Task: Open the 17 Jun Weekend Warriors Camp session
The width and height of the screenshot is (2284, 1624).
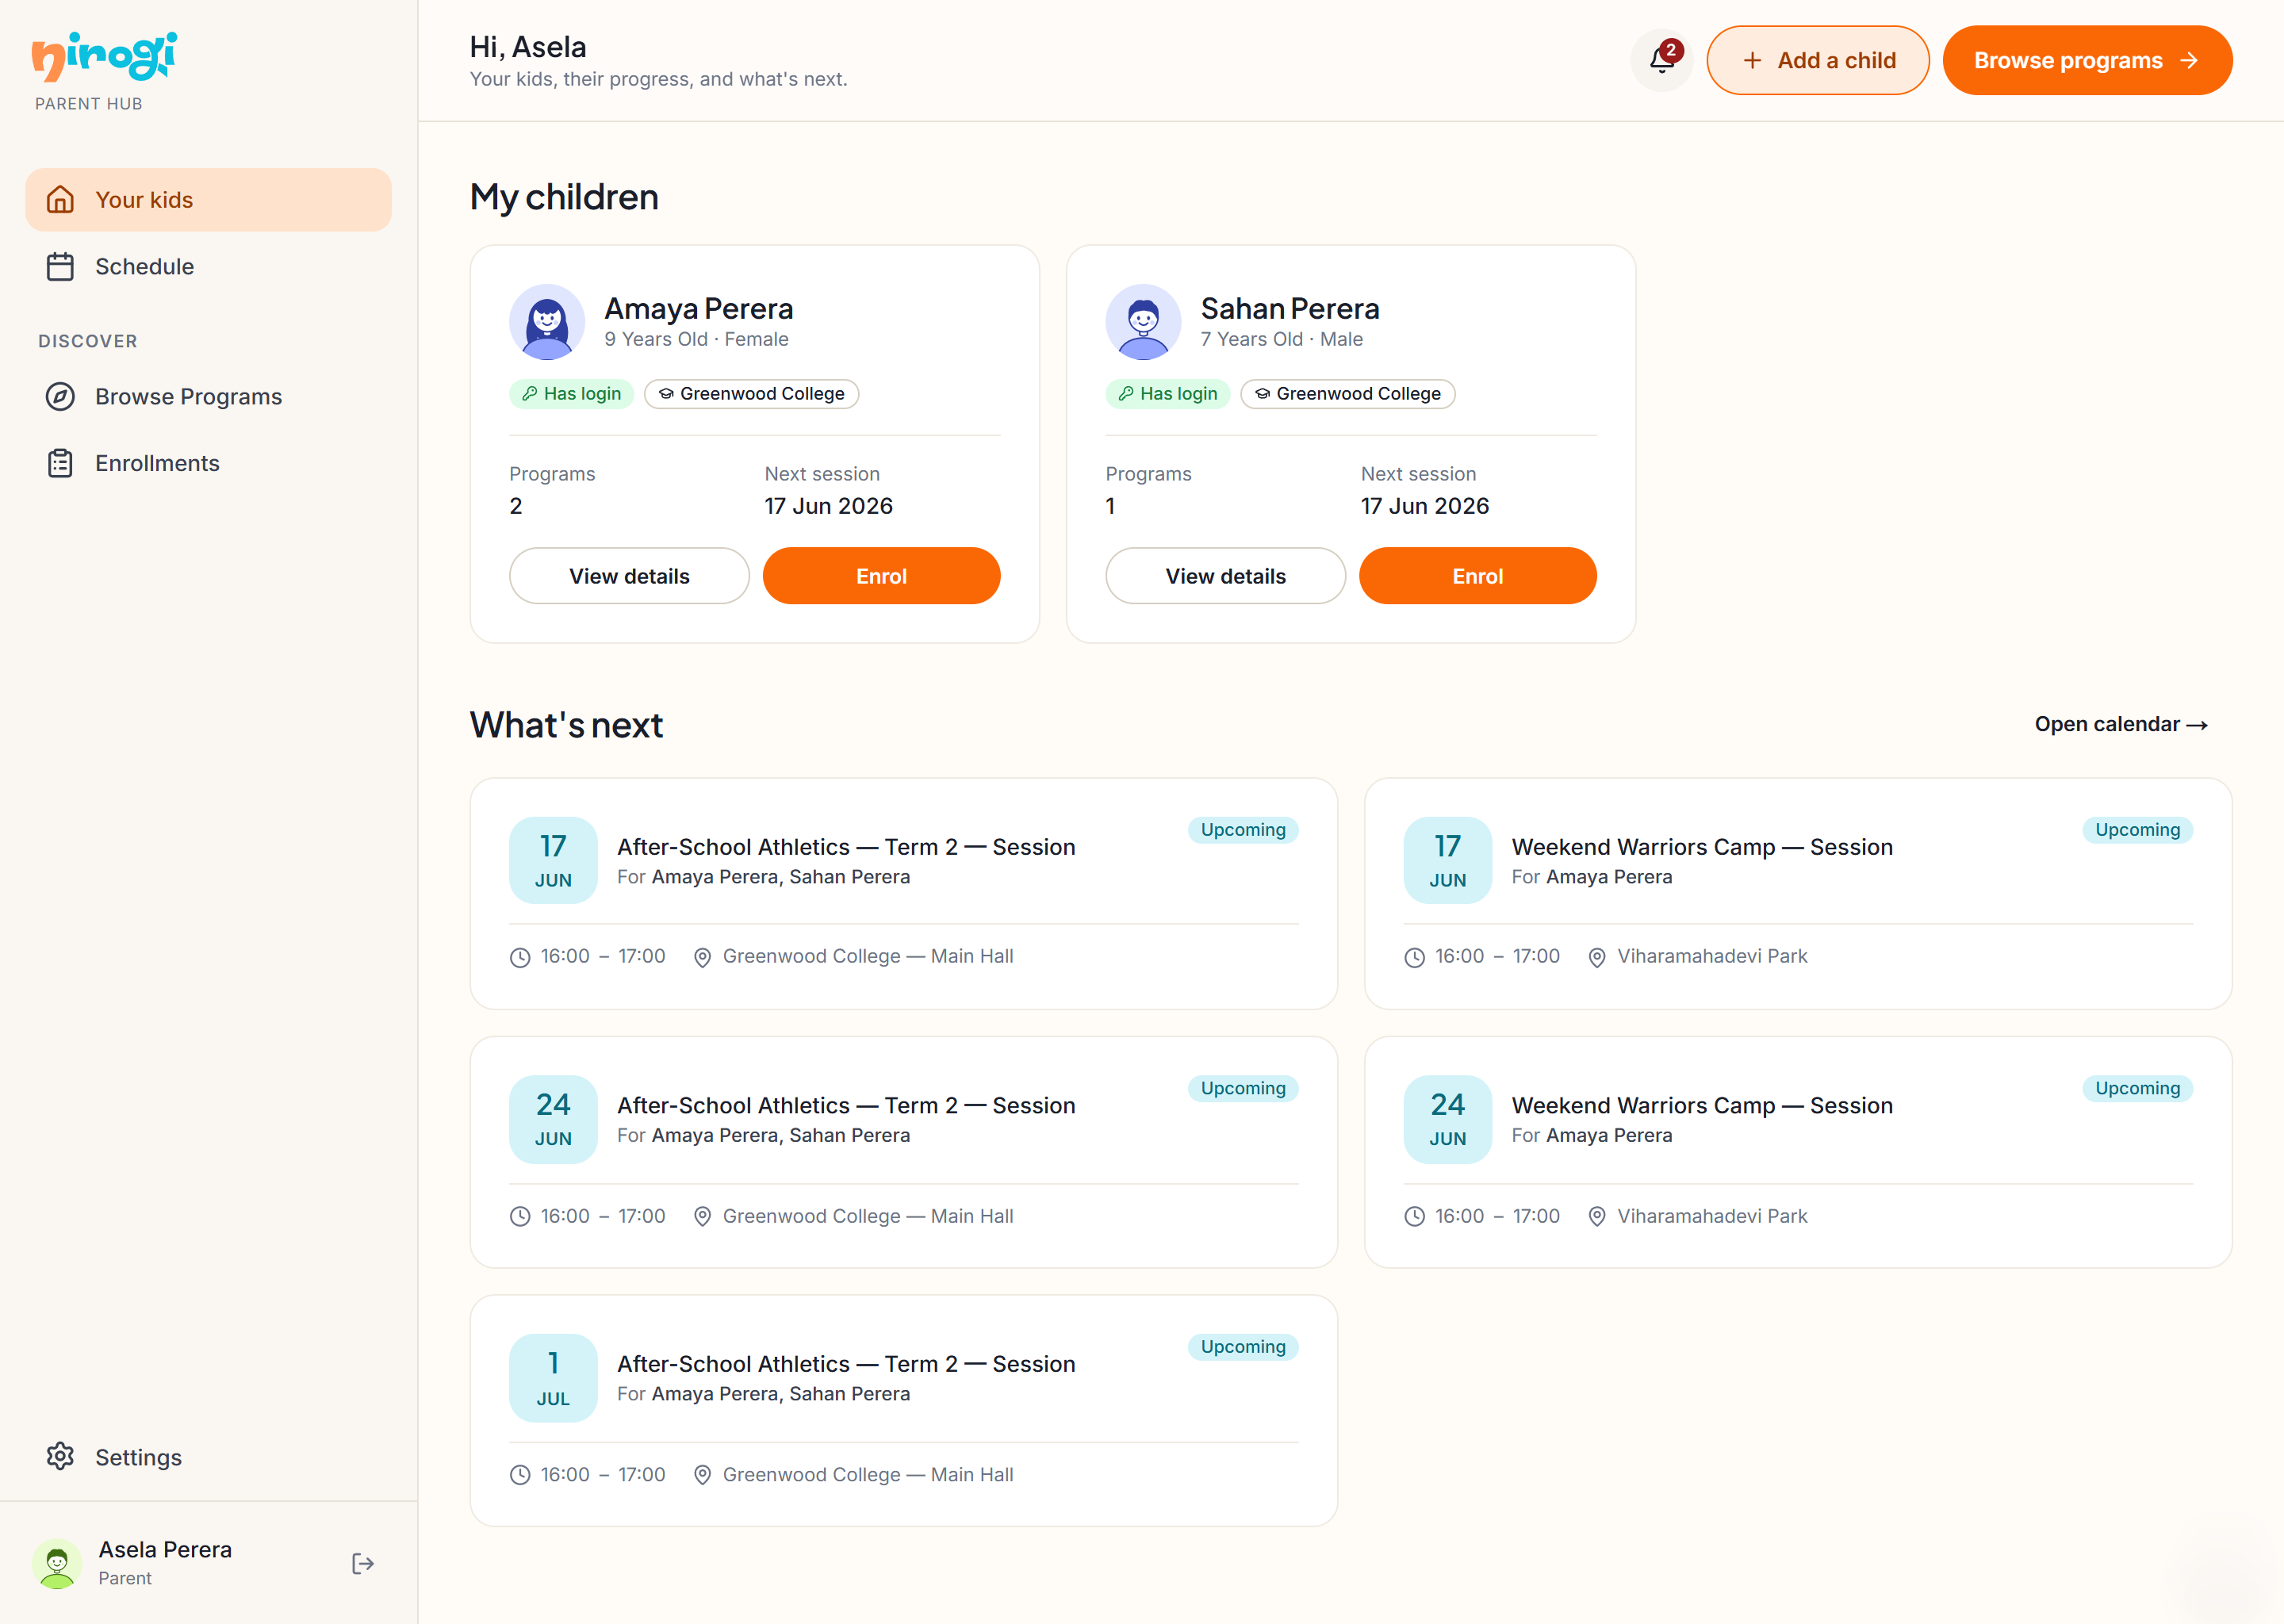Action: pyautogui.click(x=1797, y=893)
